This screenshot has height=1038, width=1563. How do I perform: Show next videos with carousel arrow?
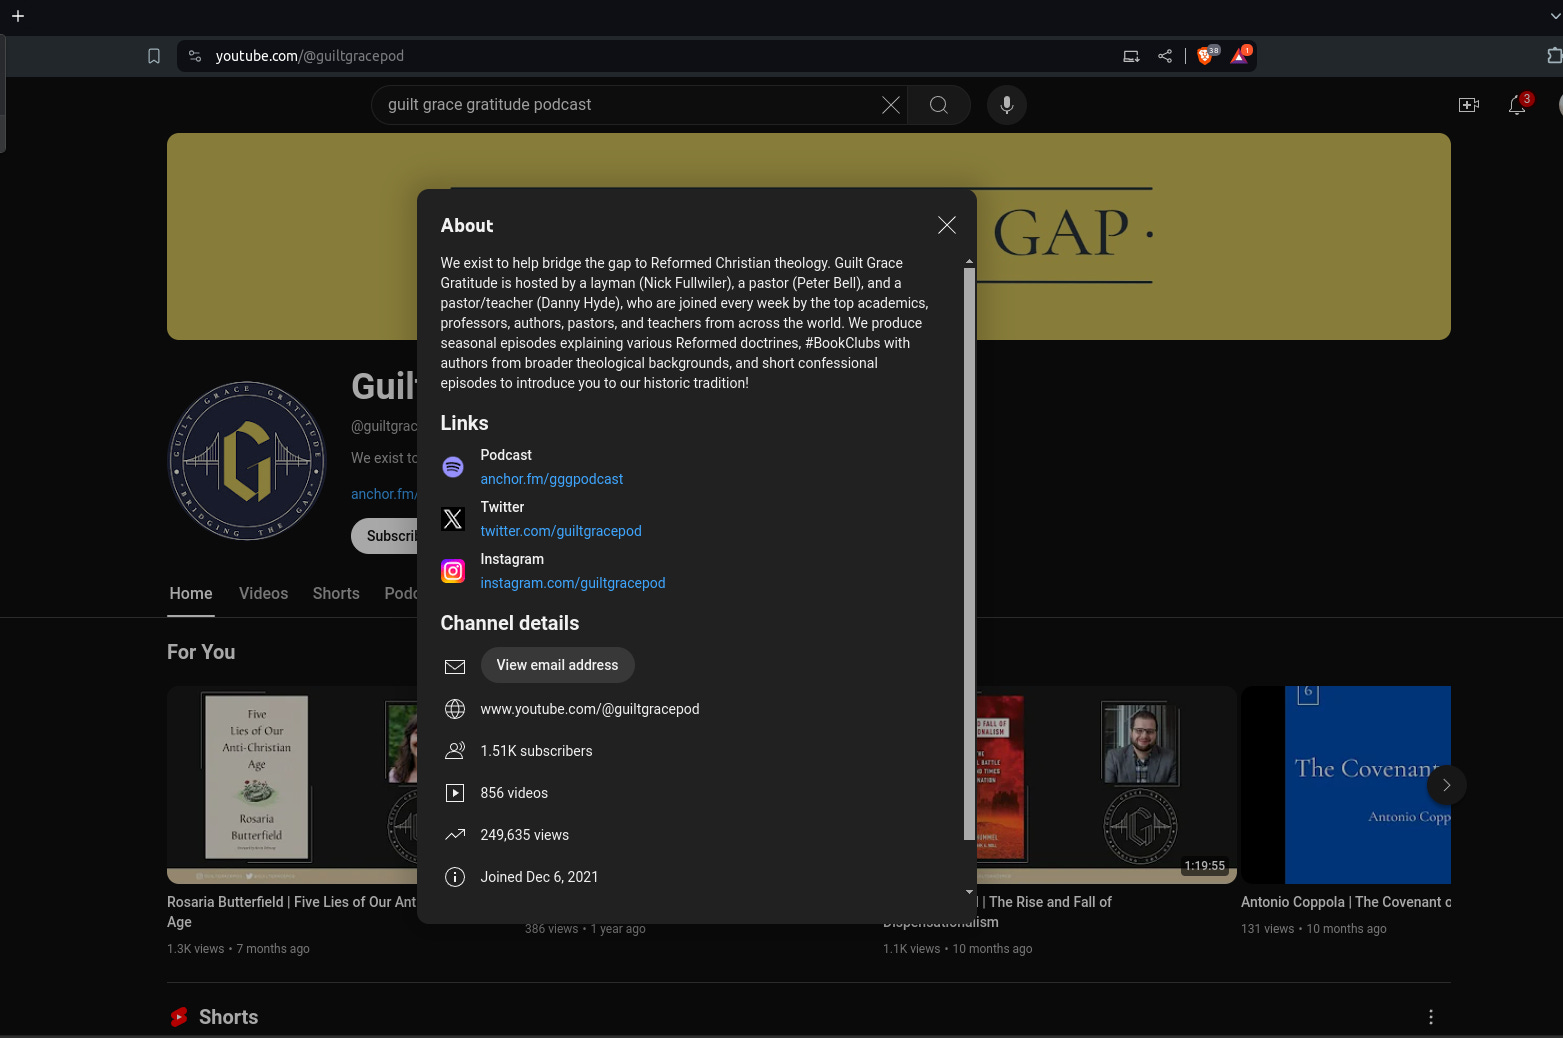point(1446,785)
